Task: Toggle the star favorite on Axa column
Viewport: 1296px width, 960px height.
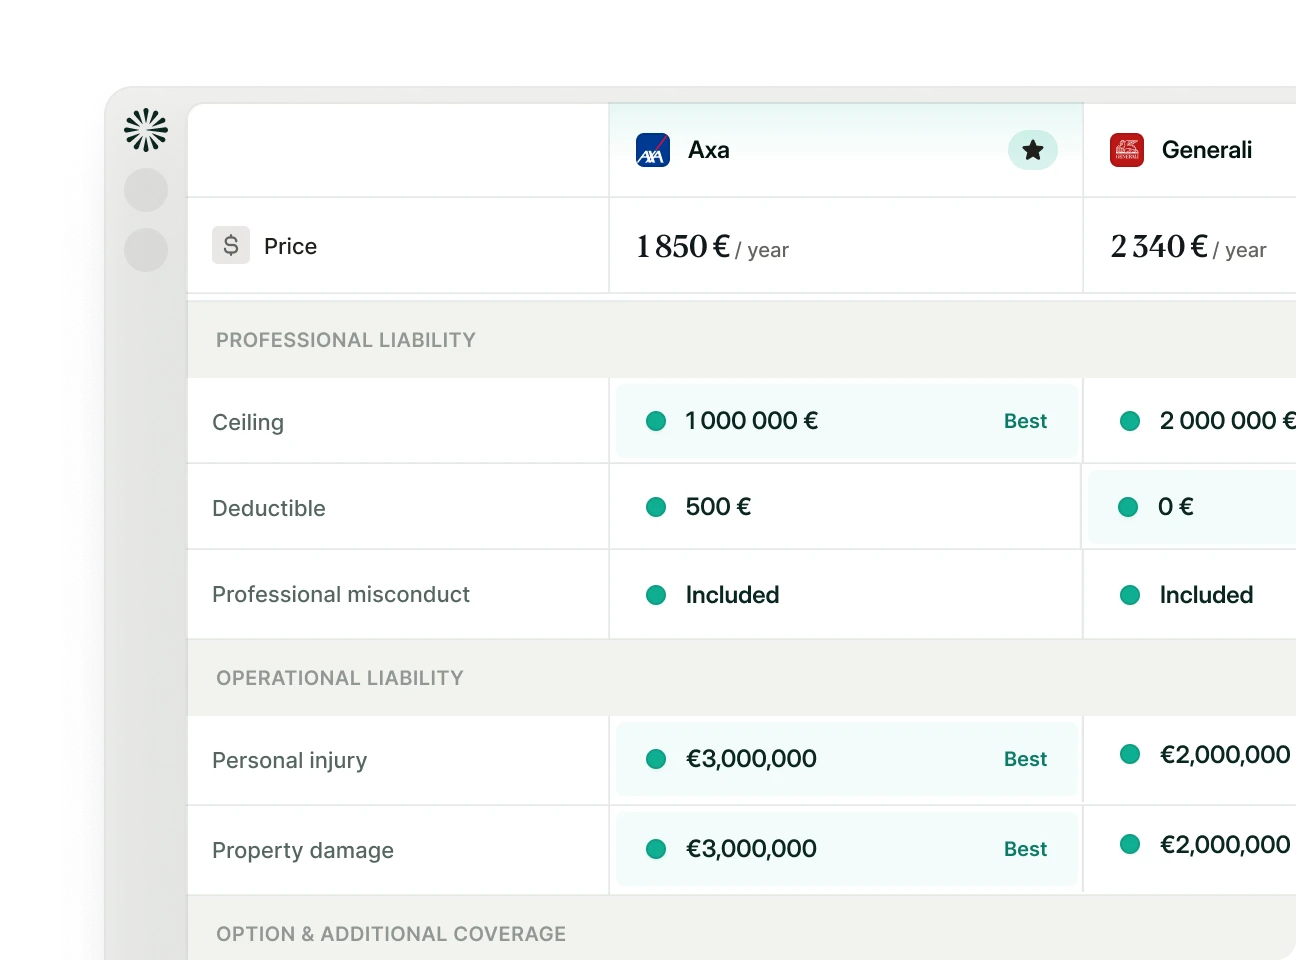Action: click(x=1033, y=150)
